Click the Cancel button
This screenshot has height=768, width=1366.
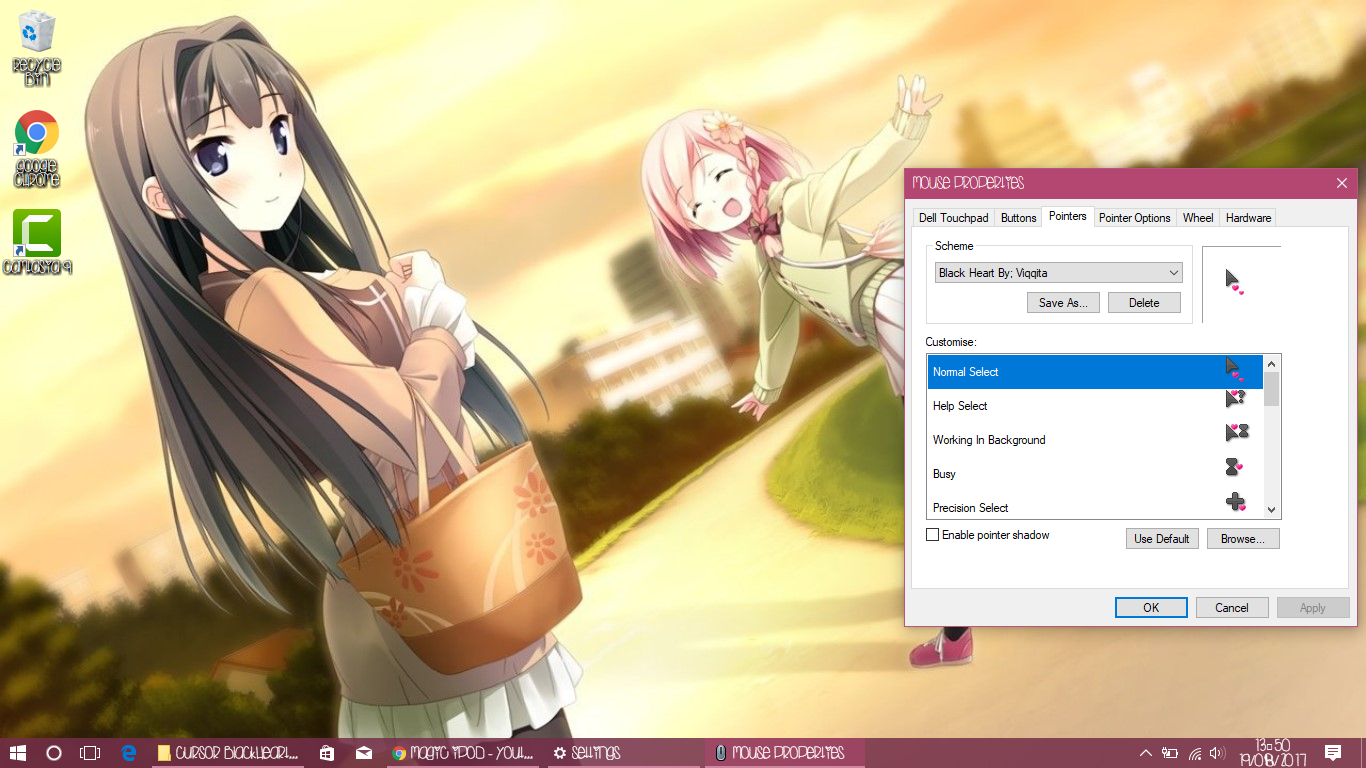tap(1232, 608)
